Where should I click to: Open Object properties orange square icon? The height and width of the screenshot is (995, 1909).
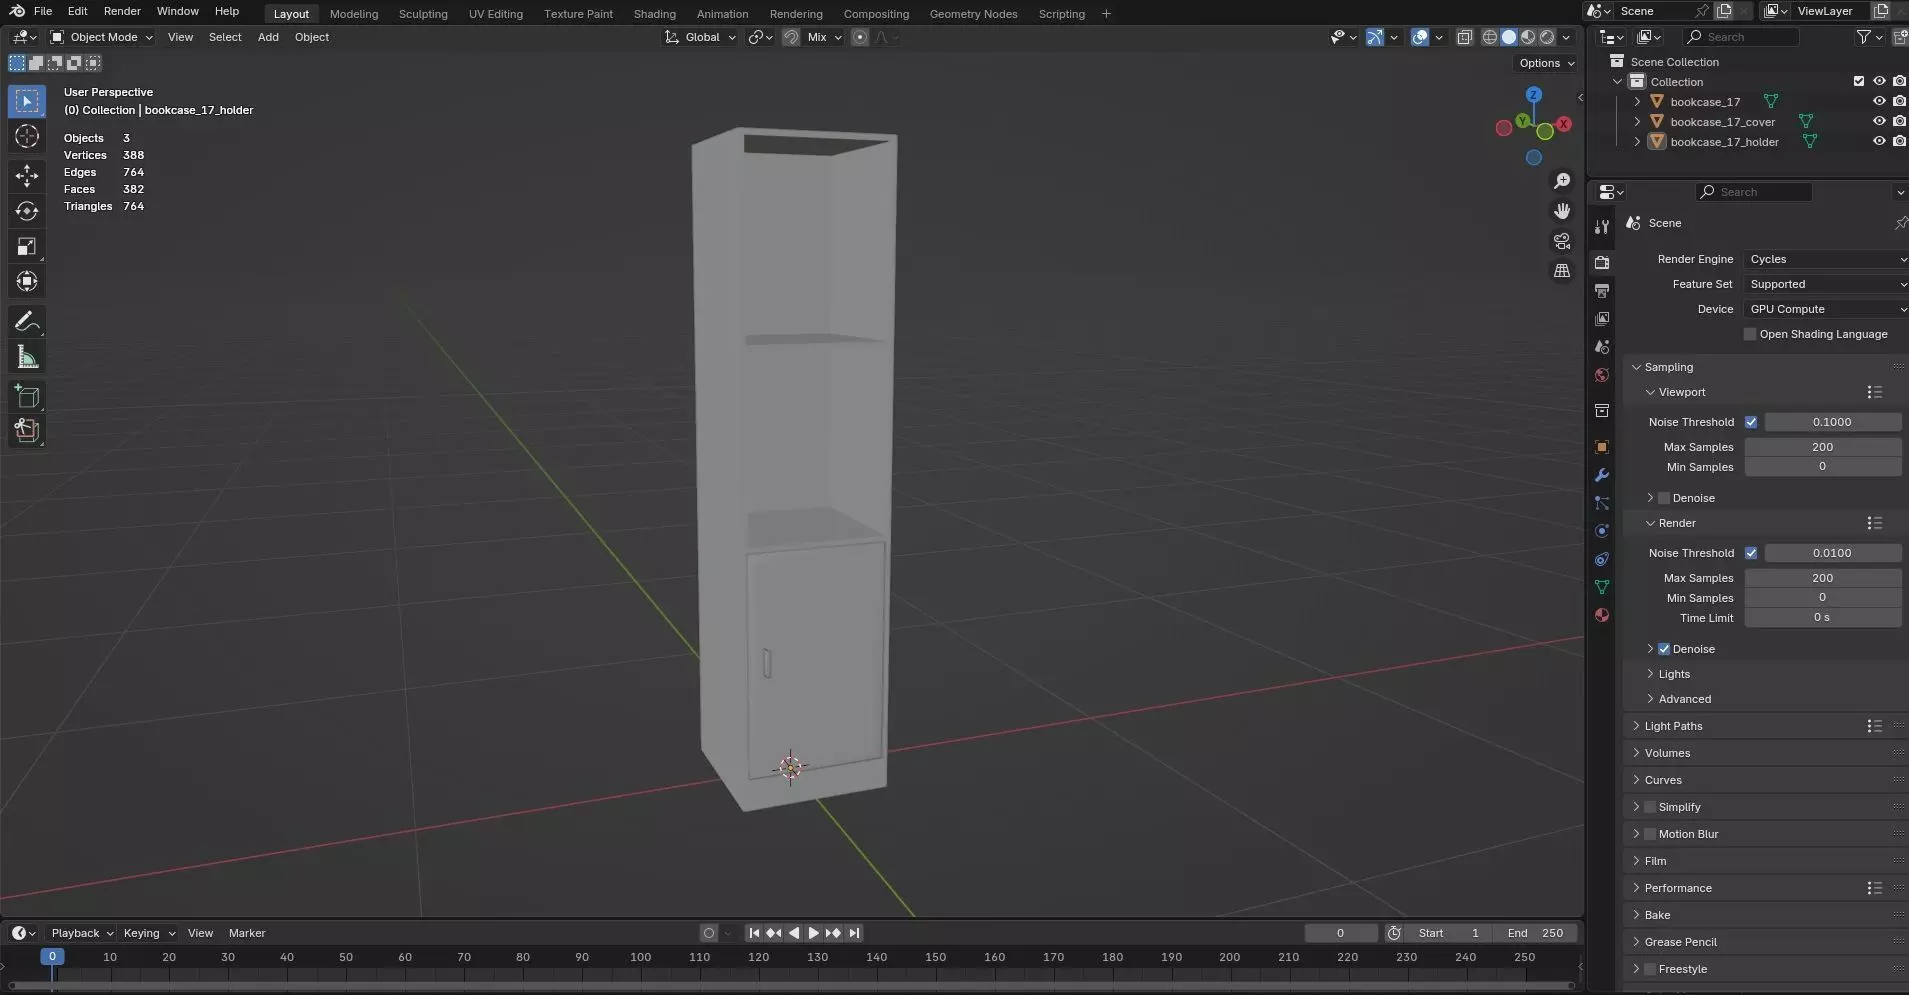pos(1602,447)
